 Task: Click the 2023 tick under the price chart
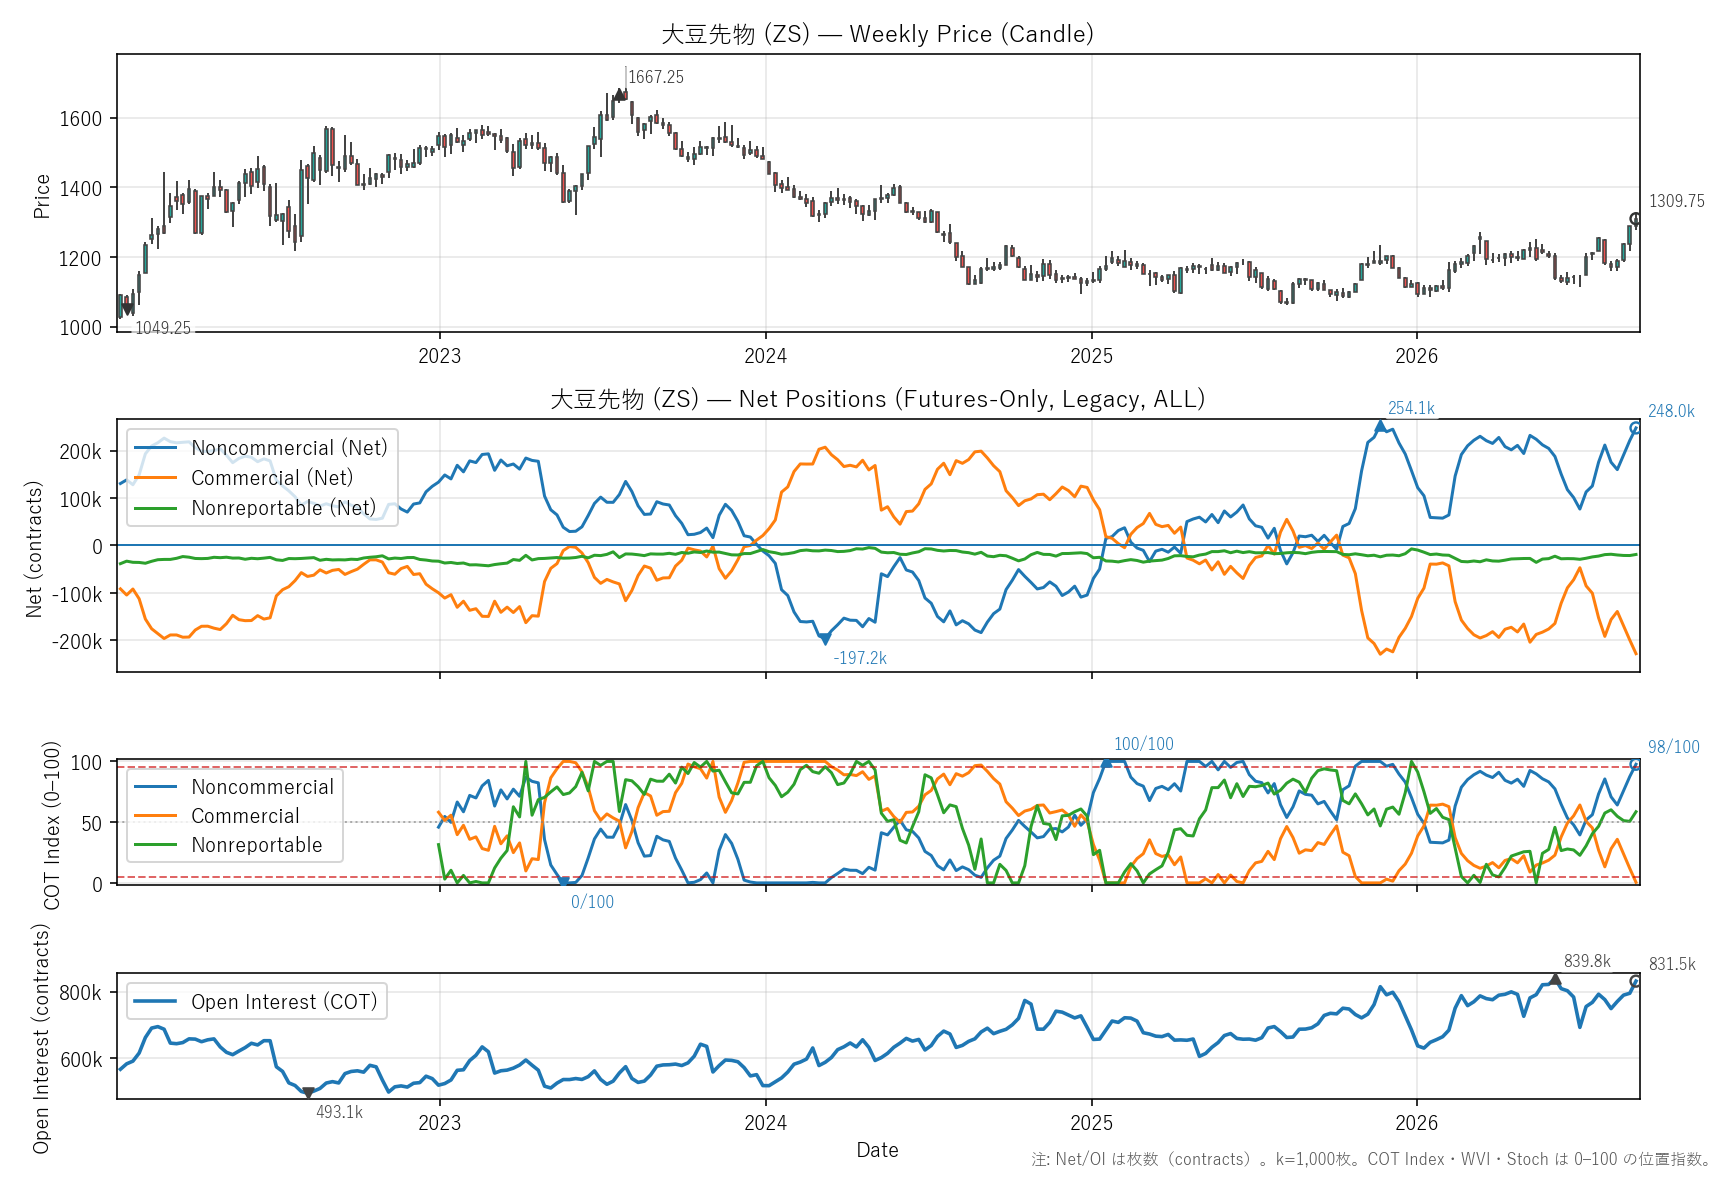coord(439,356)
